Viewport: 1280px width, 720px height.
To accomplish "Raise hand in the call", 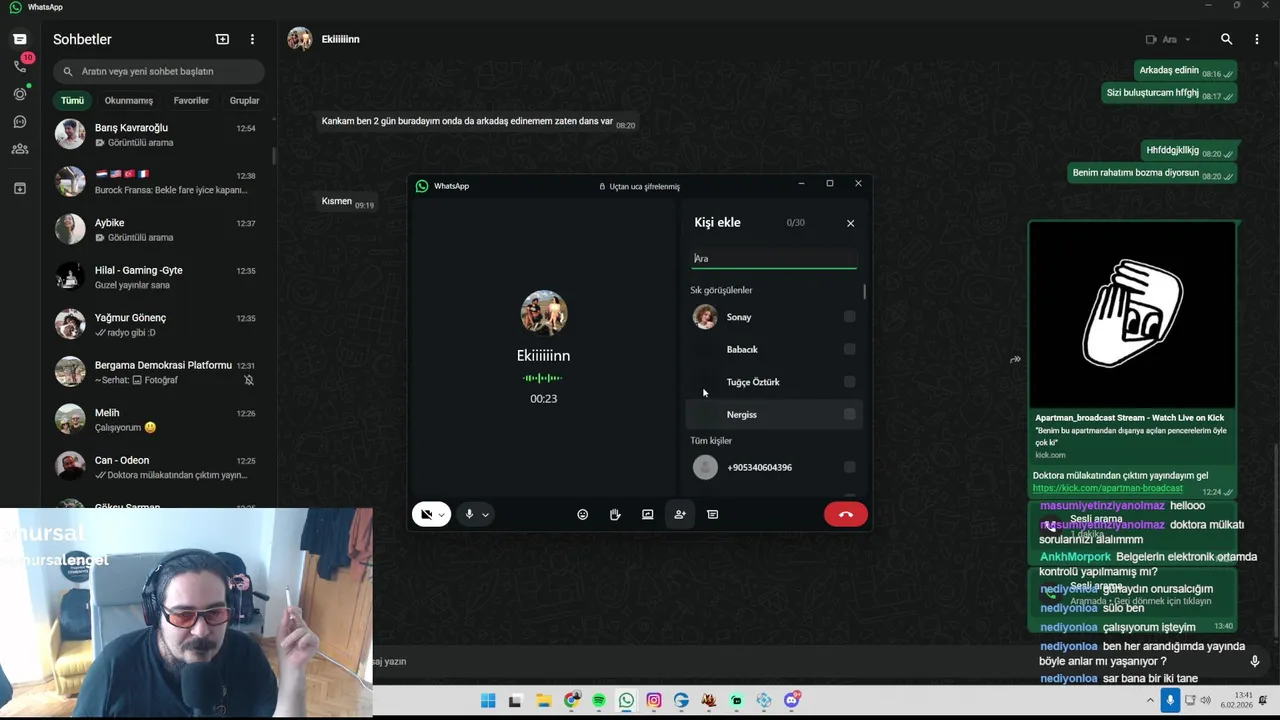I will tap(615, 514).
